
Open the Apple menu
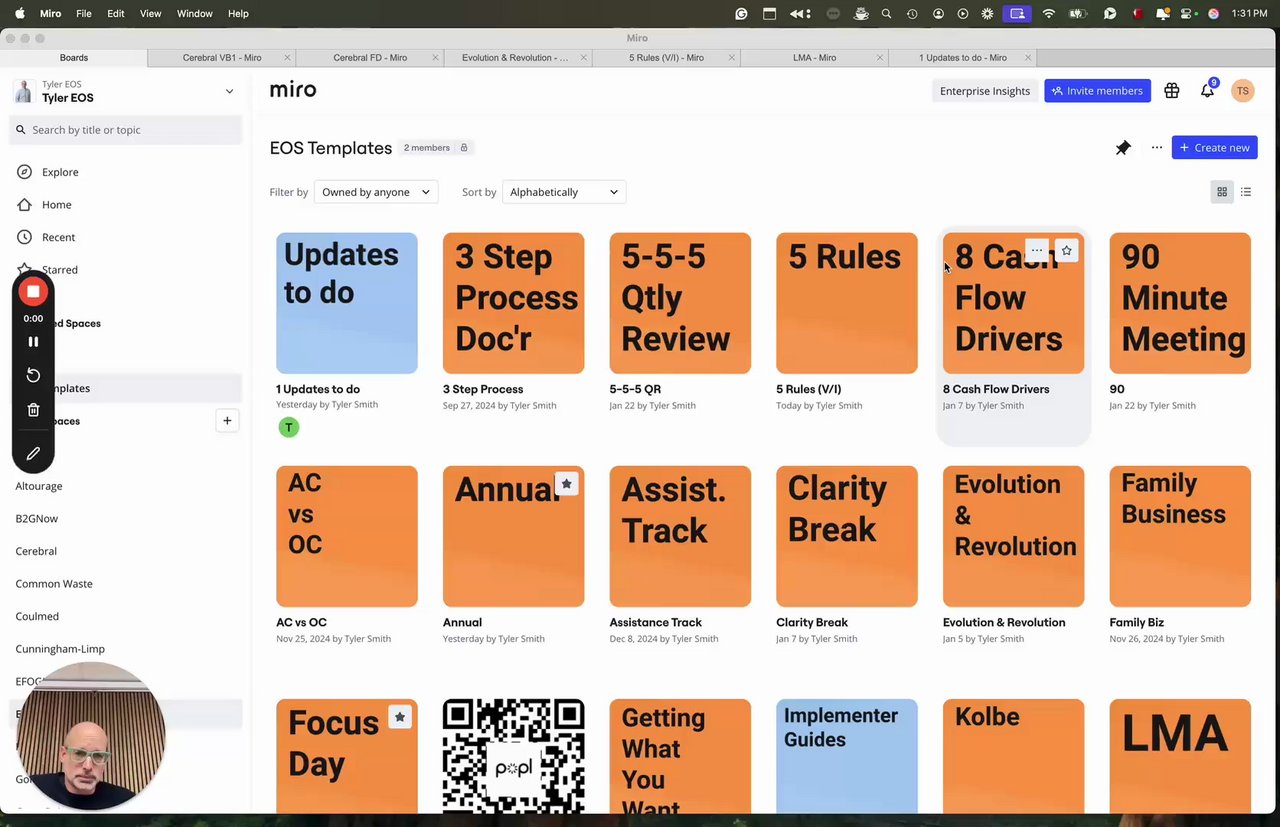coord(20,14)
